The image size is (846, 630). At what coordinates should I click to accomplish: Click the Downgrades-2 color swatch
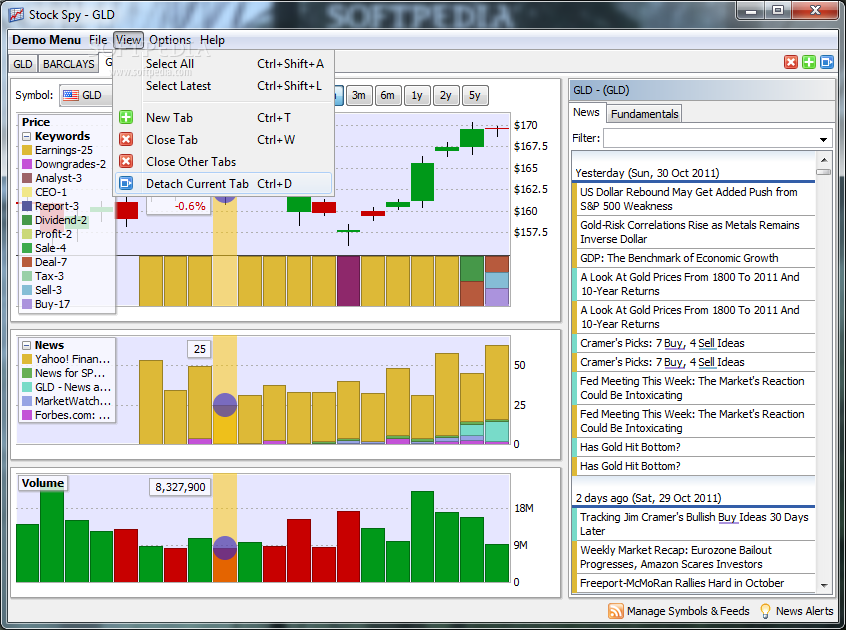pyautogui.click(x=27, y=165)
